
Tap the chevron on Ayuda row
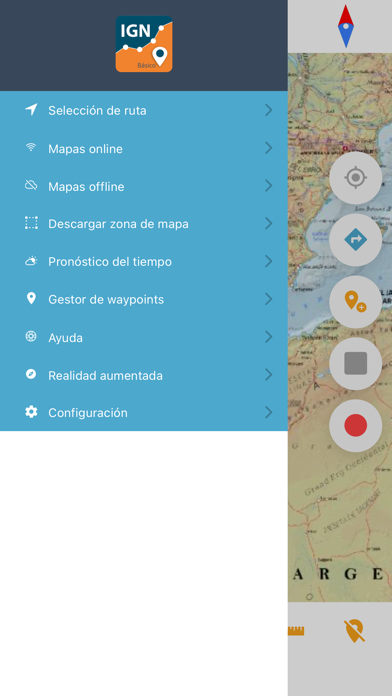[269, 337]
